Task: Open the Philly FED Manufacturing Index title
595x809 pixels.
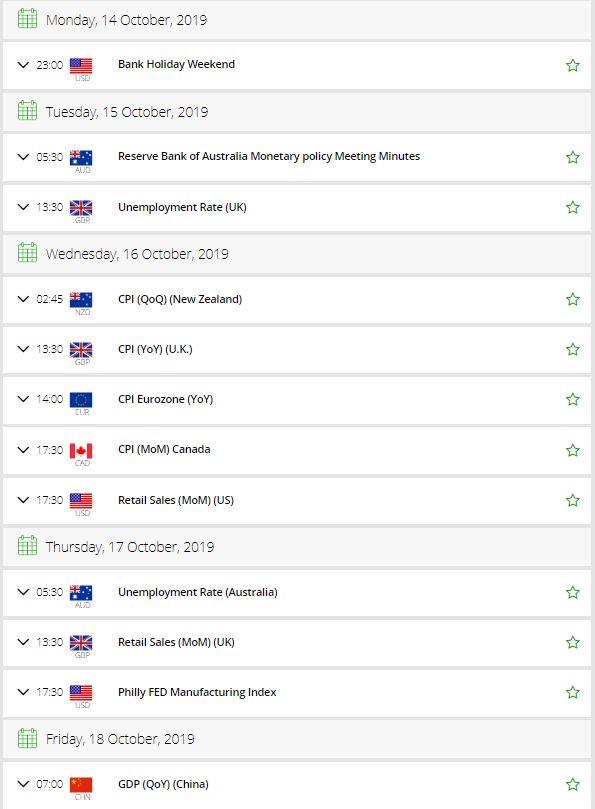Action: 197,692
